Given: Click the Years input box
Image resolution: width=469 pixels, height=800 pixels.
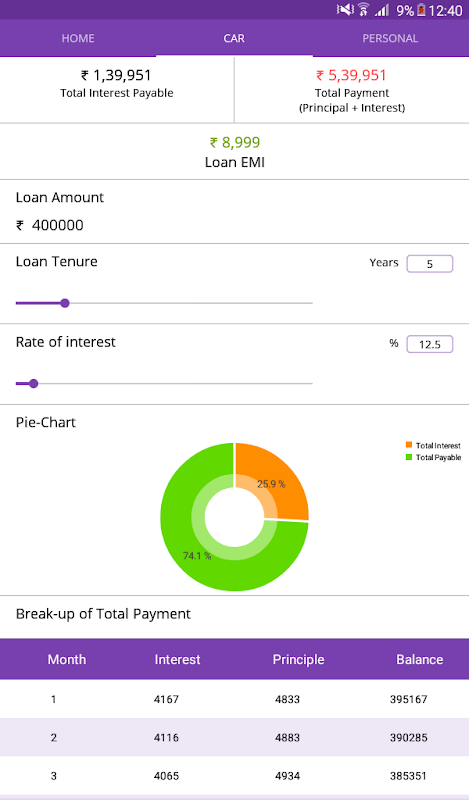Looking at the screenshot, I should 430,264.
